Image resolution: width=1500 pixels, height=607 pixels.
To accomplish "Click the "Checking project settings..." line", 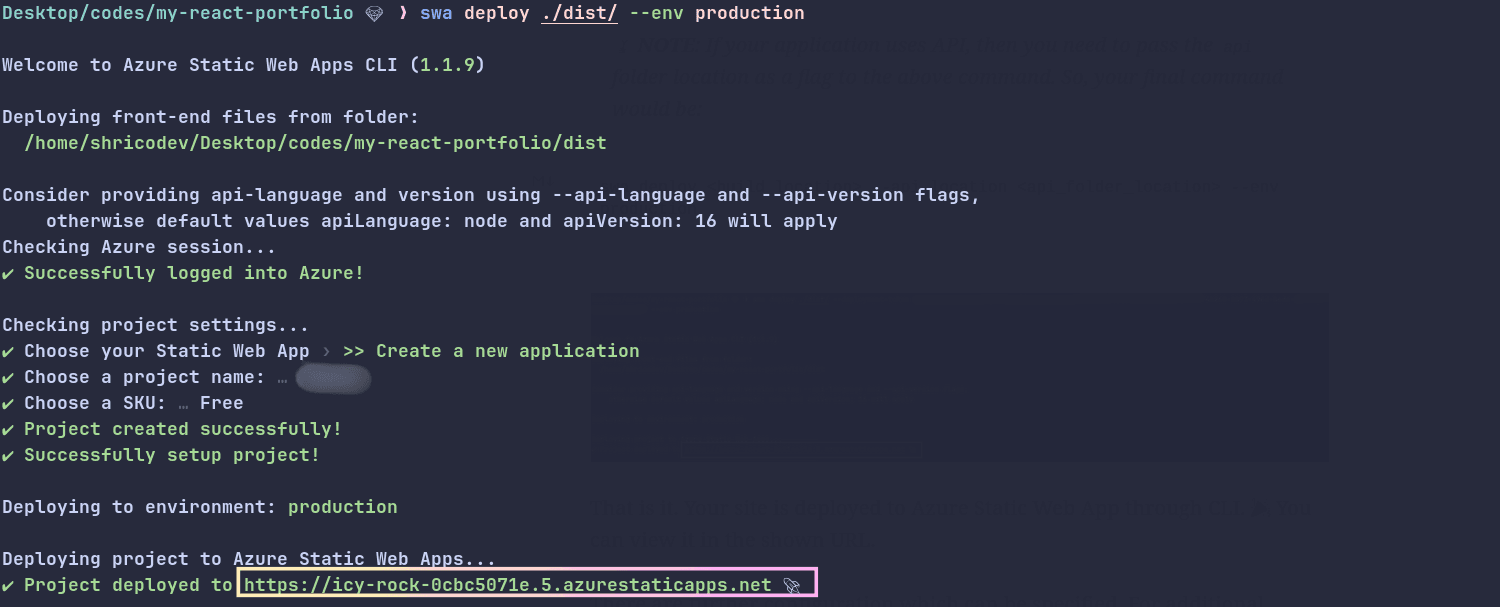I will (156, 325).
